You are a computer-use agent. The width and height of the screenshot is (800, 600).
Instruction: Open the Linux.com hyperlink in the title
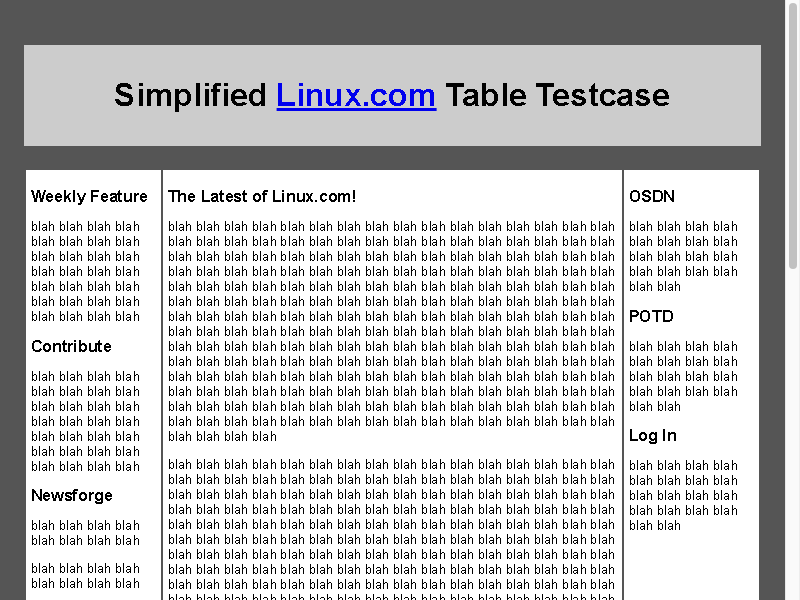356,95
